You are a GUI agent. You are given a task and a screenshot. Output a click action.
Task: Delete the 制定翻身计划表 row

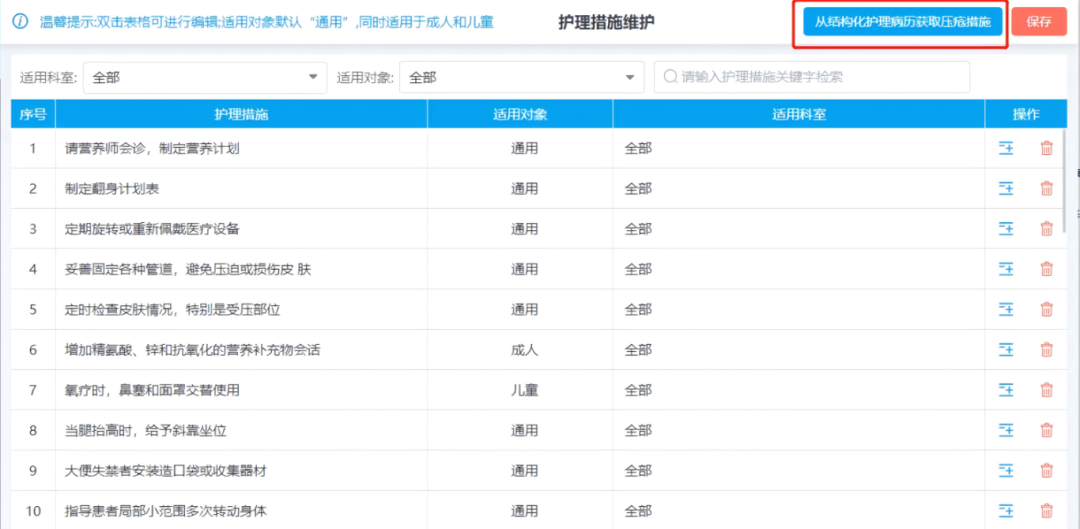point(1046,188)
